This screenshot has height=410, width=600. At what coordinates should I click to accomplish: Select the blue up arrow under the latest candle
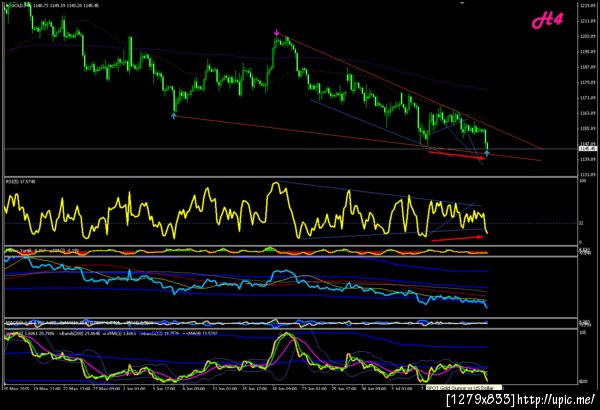(486, 153)
